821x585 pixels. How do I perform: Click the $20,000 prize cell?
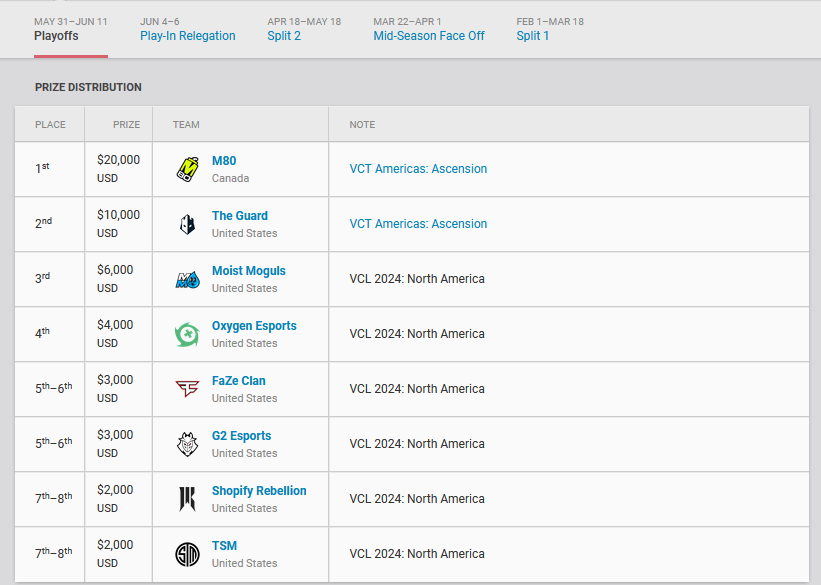(118, 169)
